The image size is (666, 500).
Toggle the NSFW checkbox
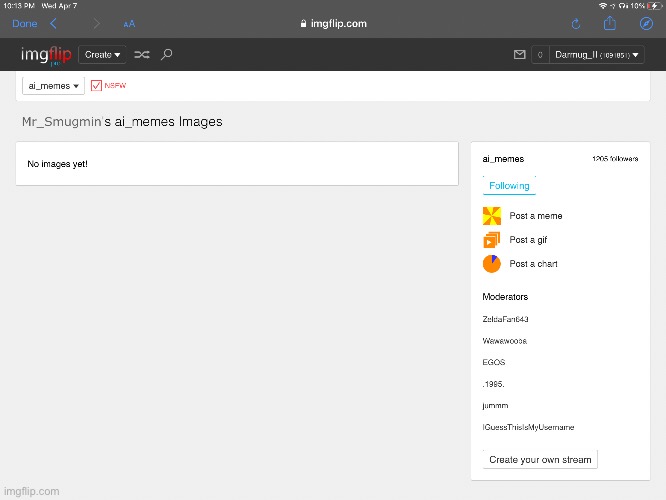pyautogui.click(x=96, y=86)
